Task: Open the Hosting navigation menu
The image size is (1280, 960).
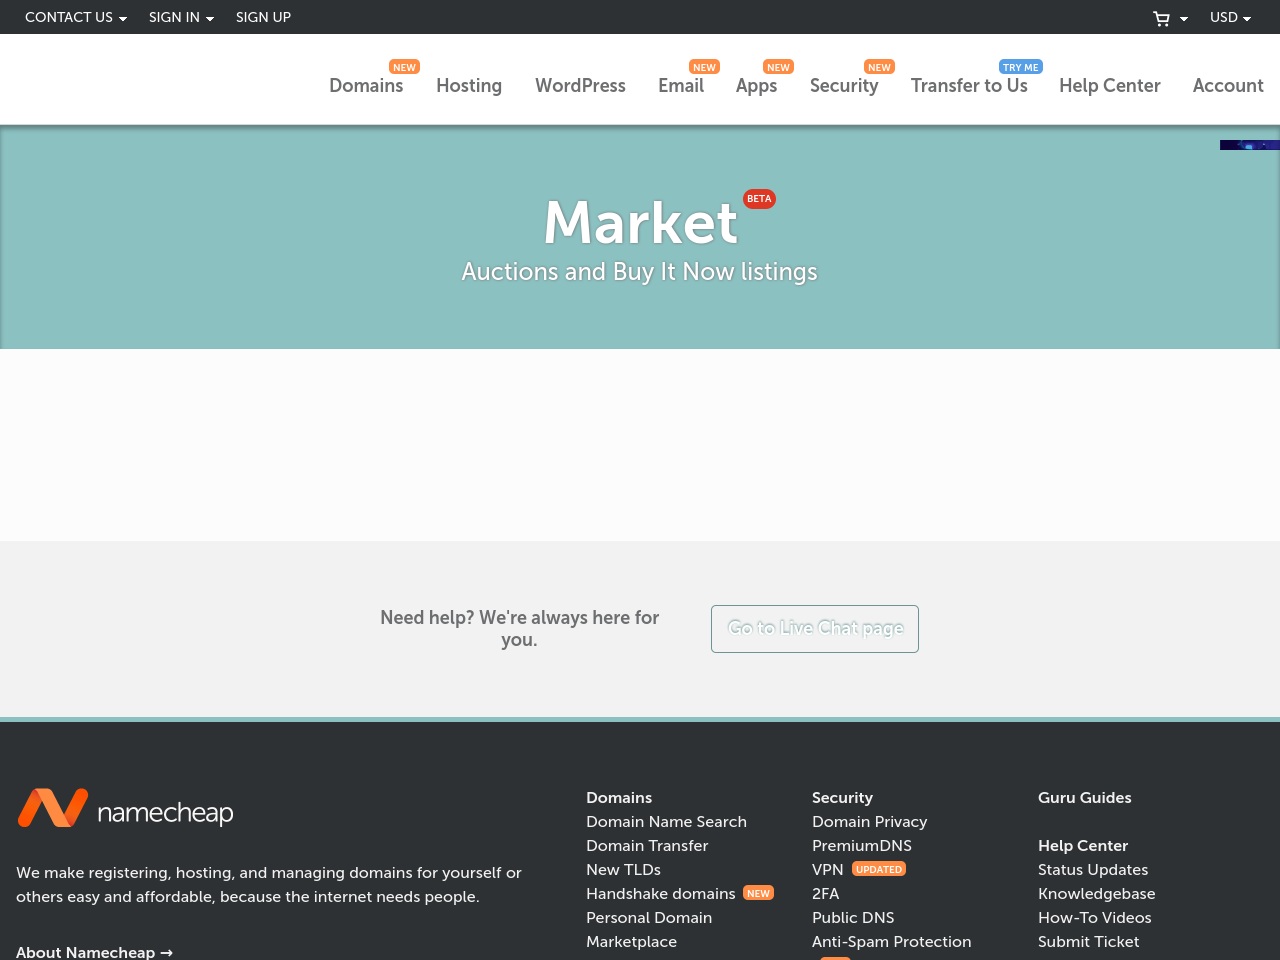Action: pos(469,86)
